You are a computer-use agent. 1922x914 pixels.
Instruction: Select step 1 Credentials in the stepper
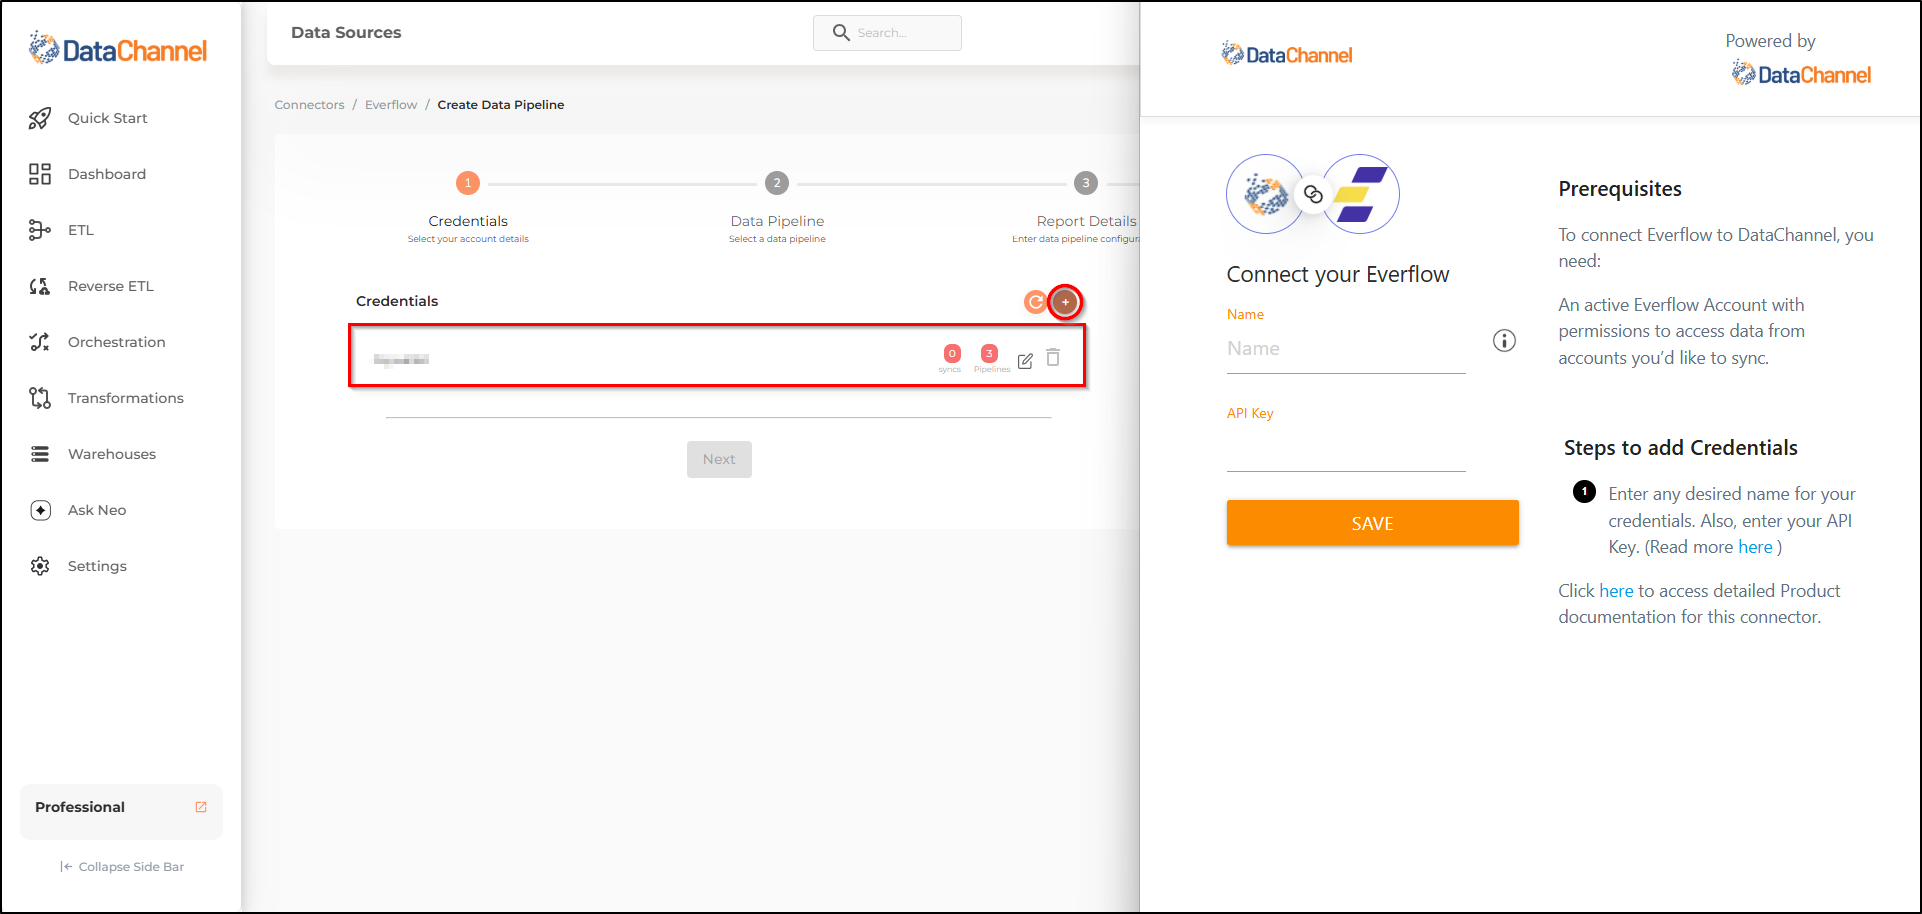coord(468,183)
